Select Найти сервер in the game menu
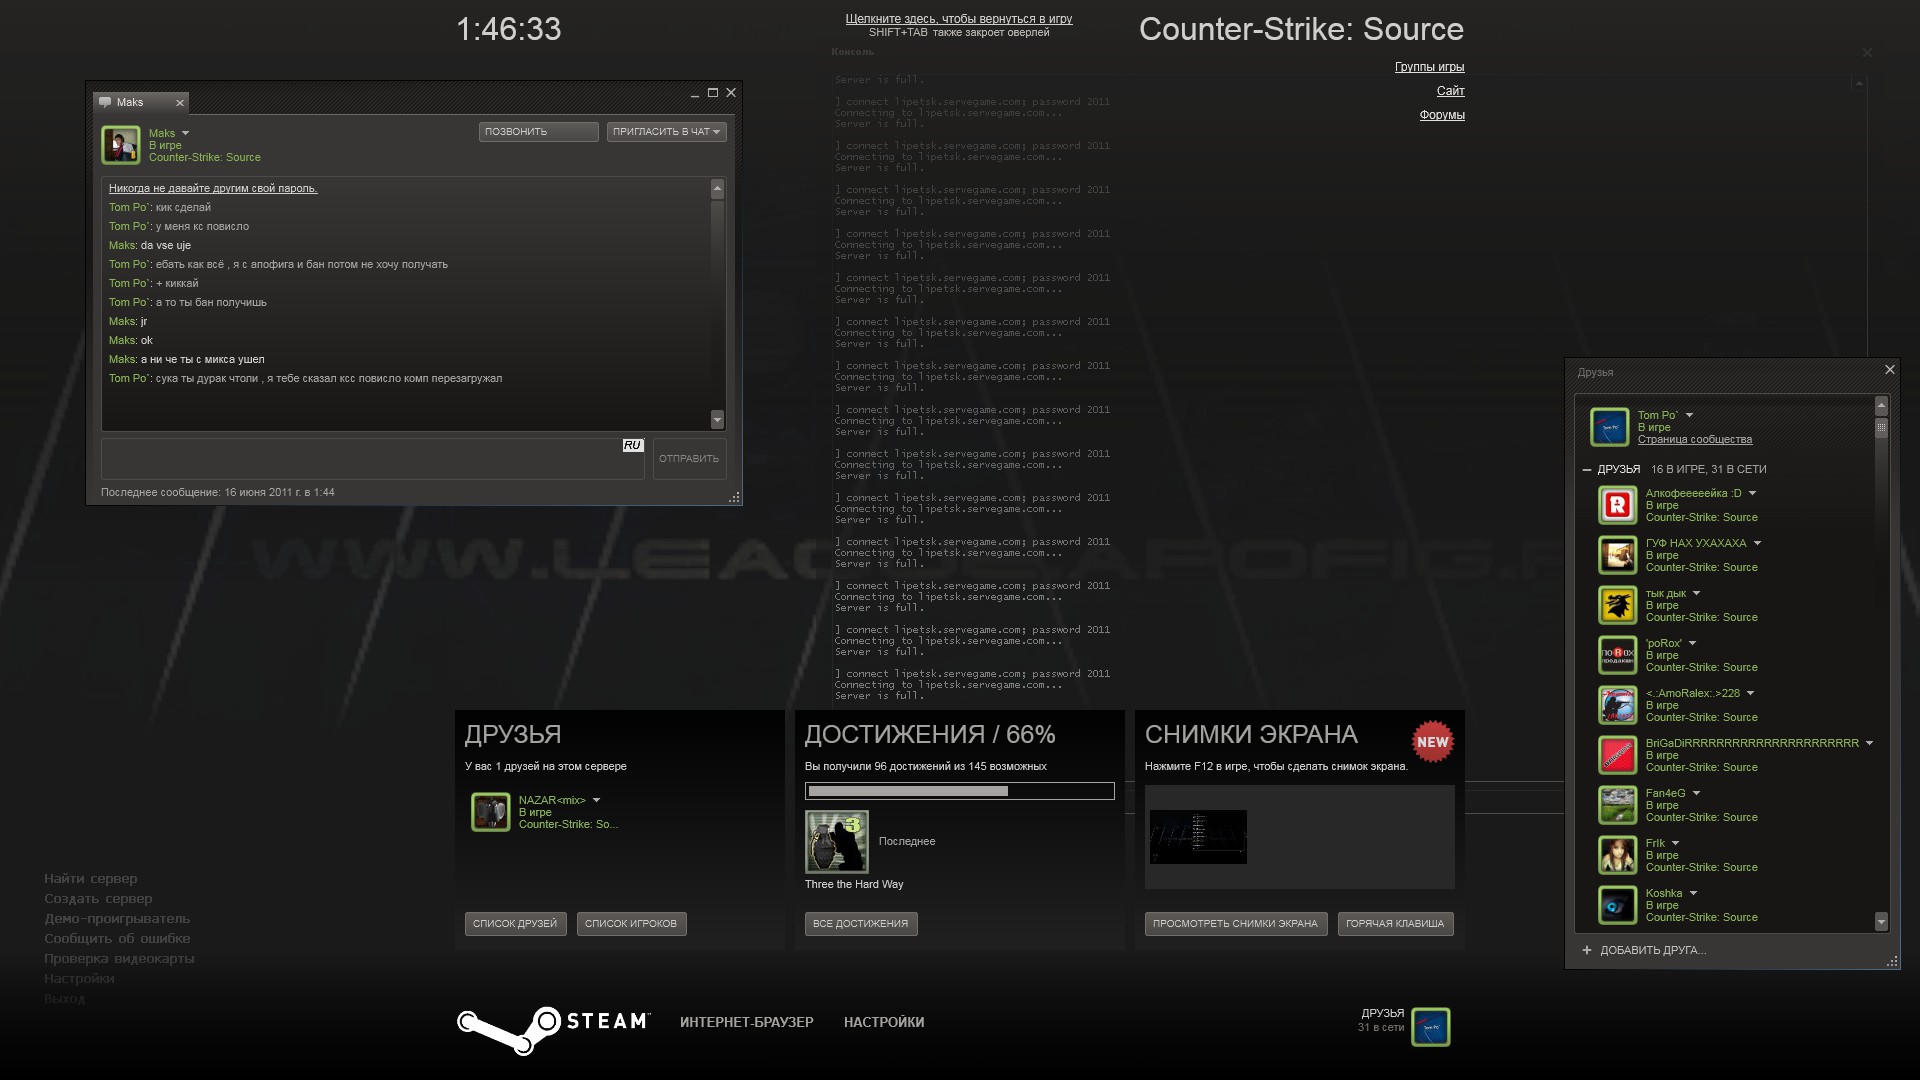 pos(91,879)
